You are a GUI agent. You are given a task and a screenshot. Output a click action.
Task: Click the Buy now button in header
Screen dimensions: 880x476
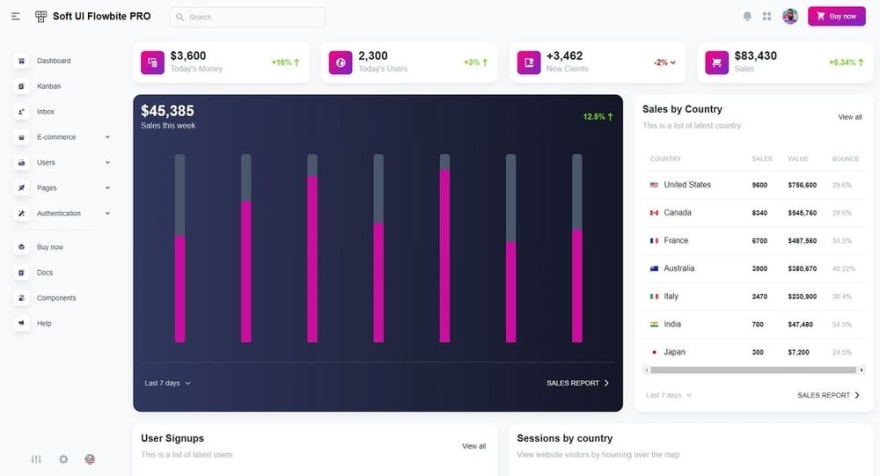(837, 16)
